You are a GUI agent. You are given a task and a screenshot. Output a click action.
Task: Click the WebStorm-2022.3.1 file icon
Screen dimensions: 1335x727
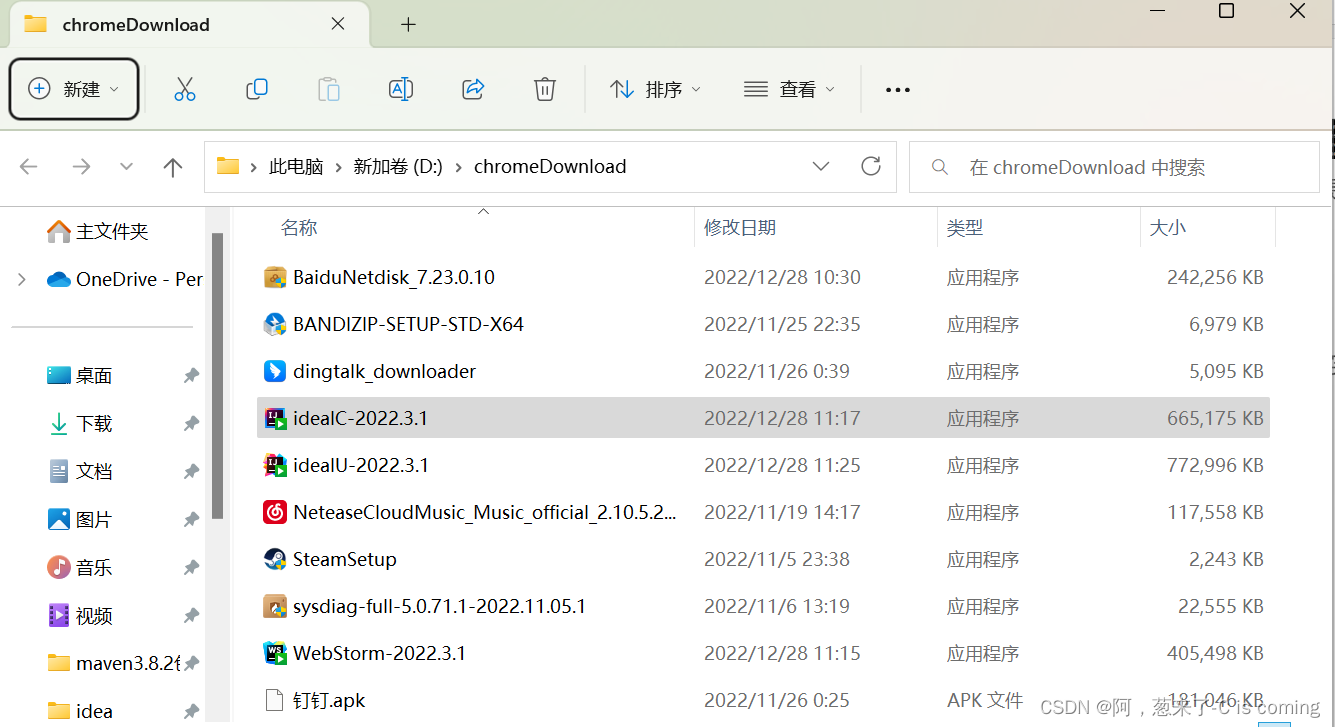click(275, 653)
